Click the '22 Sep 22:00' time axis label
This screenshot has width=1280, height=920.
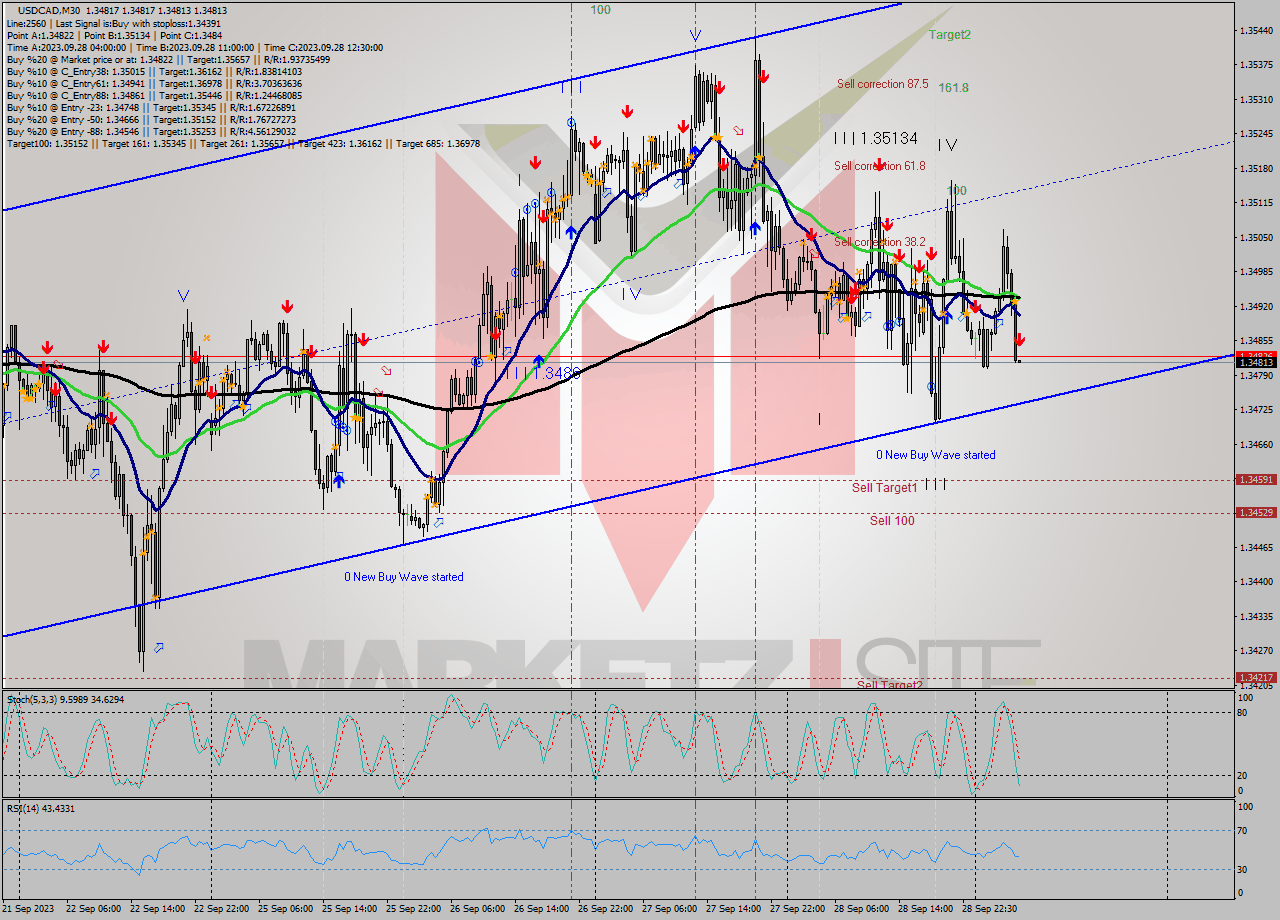point(222,909)
